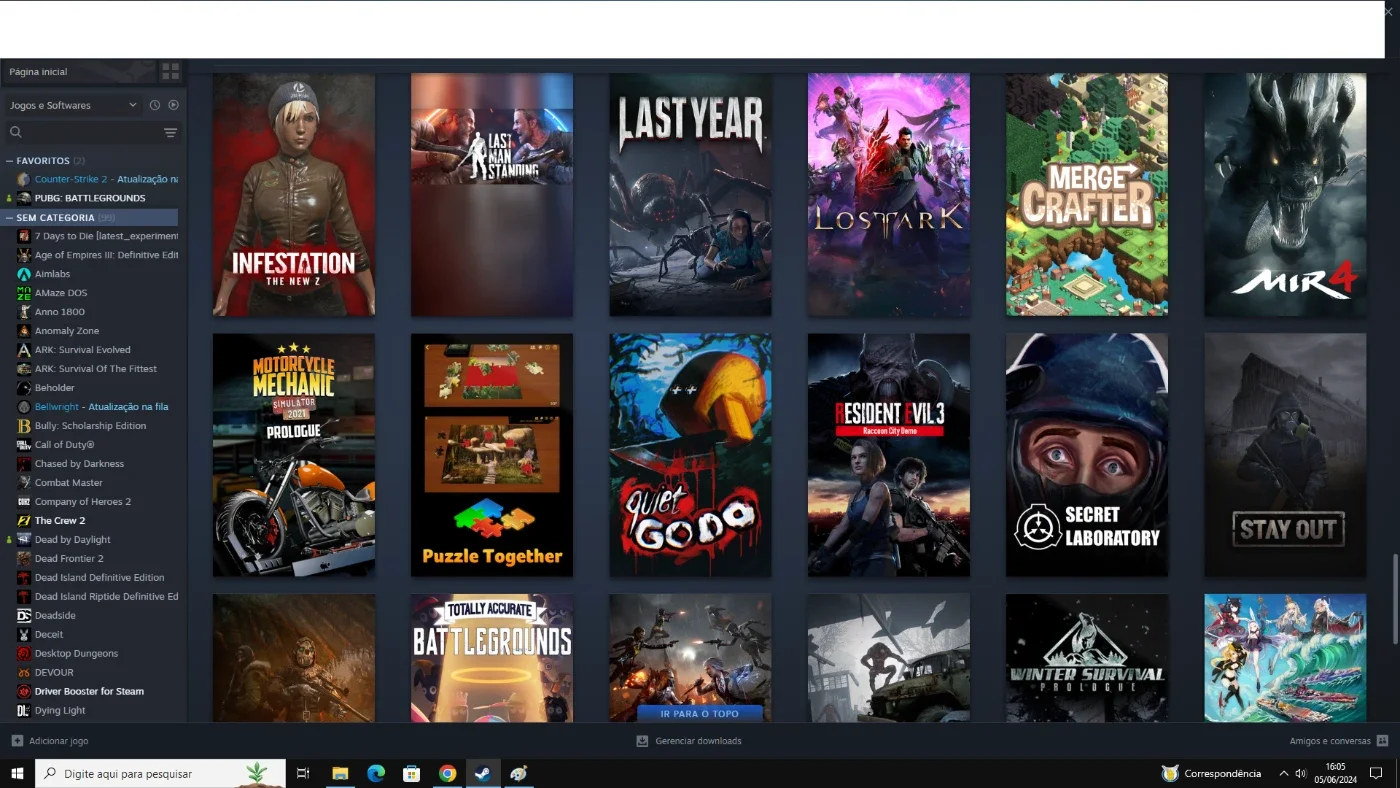This screenshot has width=1400, height=788.
Task: Open the friends and chat icon
Action: pyautogui.click(x=1382, y=741)
